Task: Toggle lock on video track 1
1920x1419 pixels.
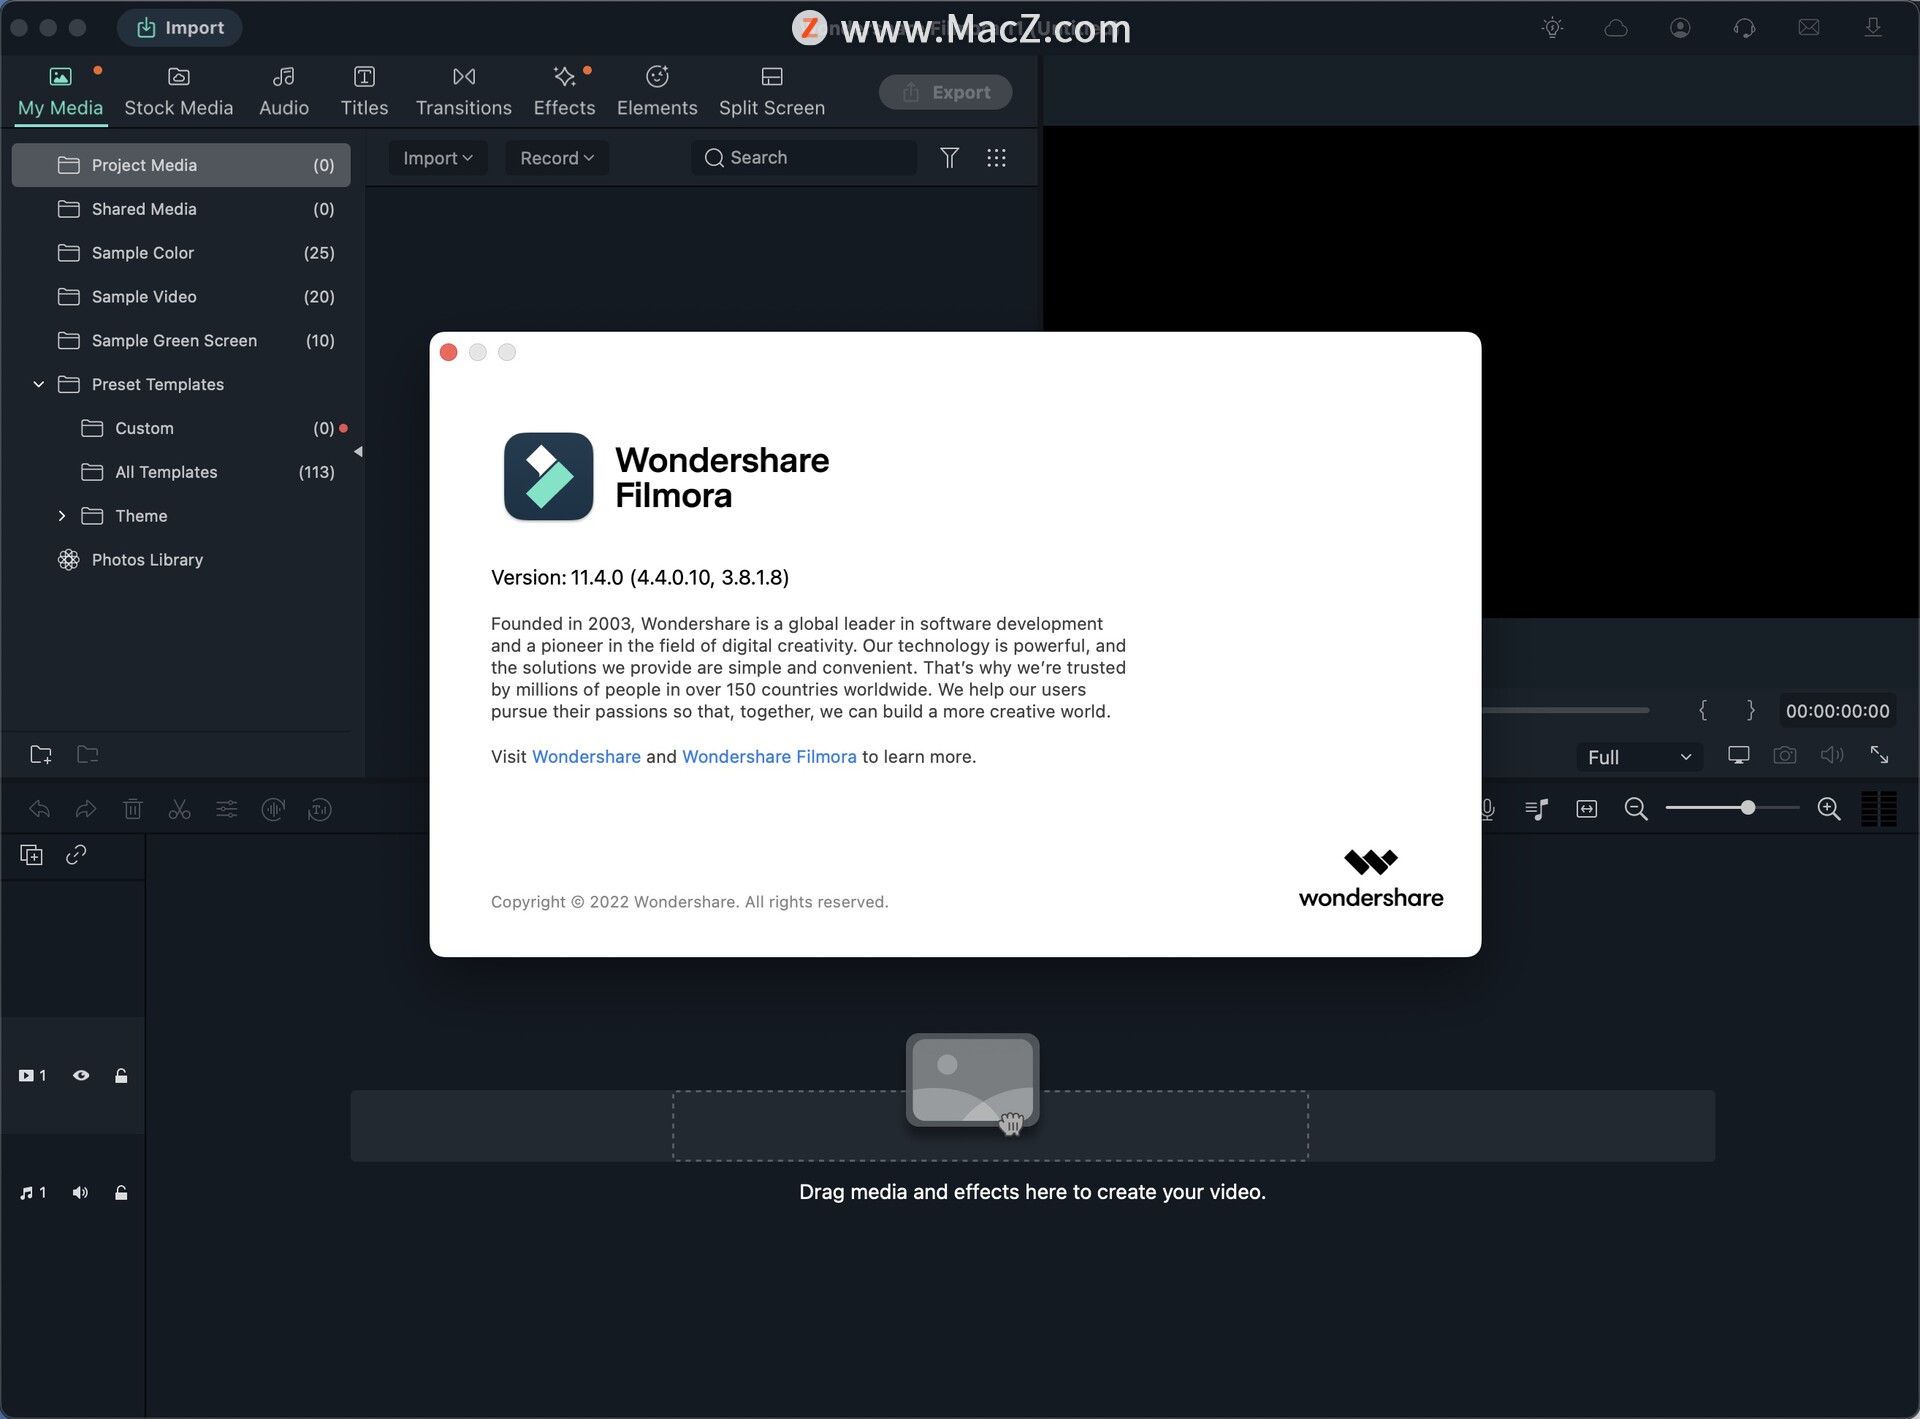Action: click(122, 1075)
